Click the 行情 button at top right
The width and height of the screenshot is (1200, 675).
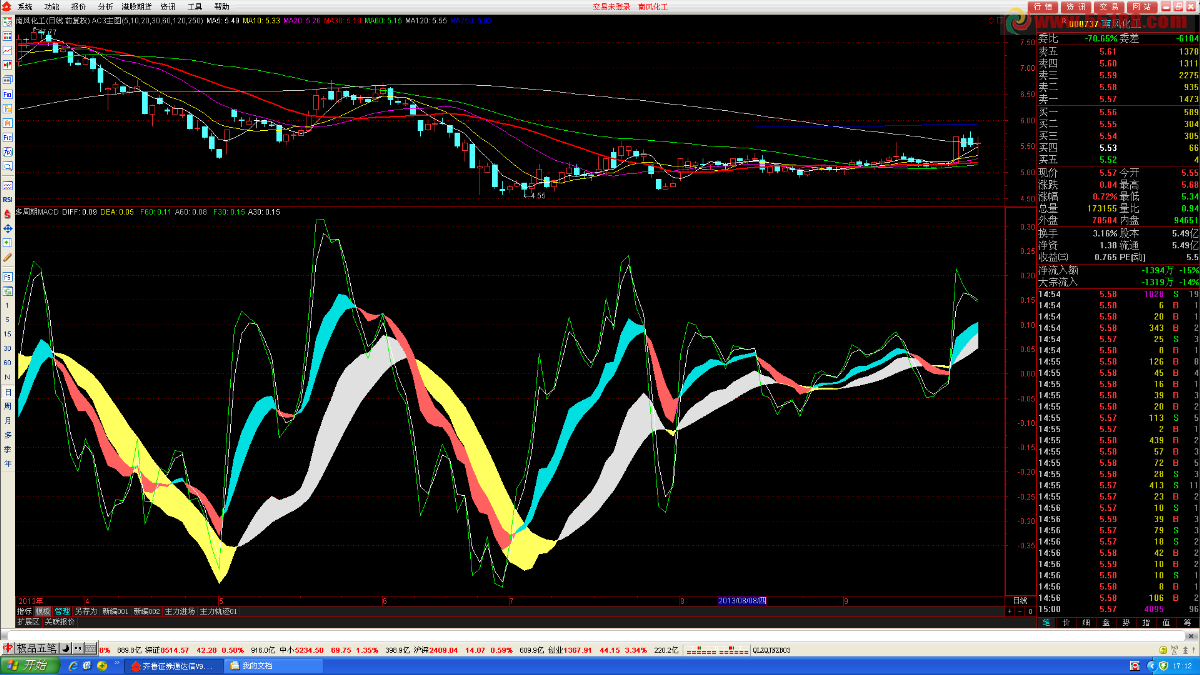point(1044,6)
